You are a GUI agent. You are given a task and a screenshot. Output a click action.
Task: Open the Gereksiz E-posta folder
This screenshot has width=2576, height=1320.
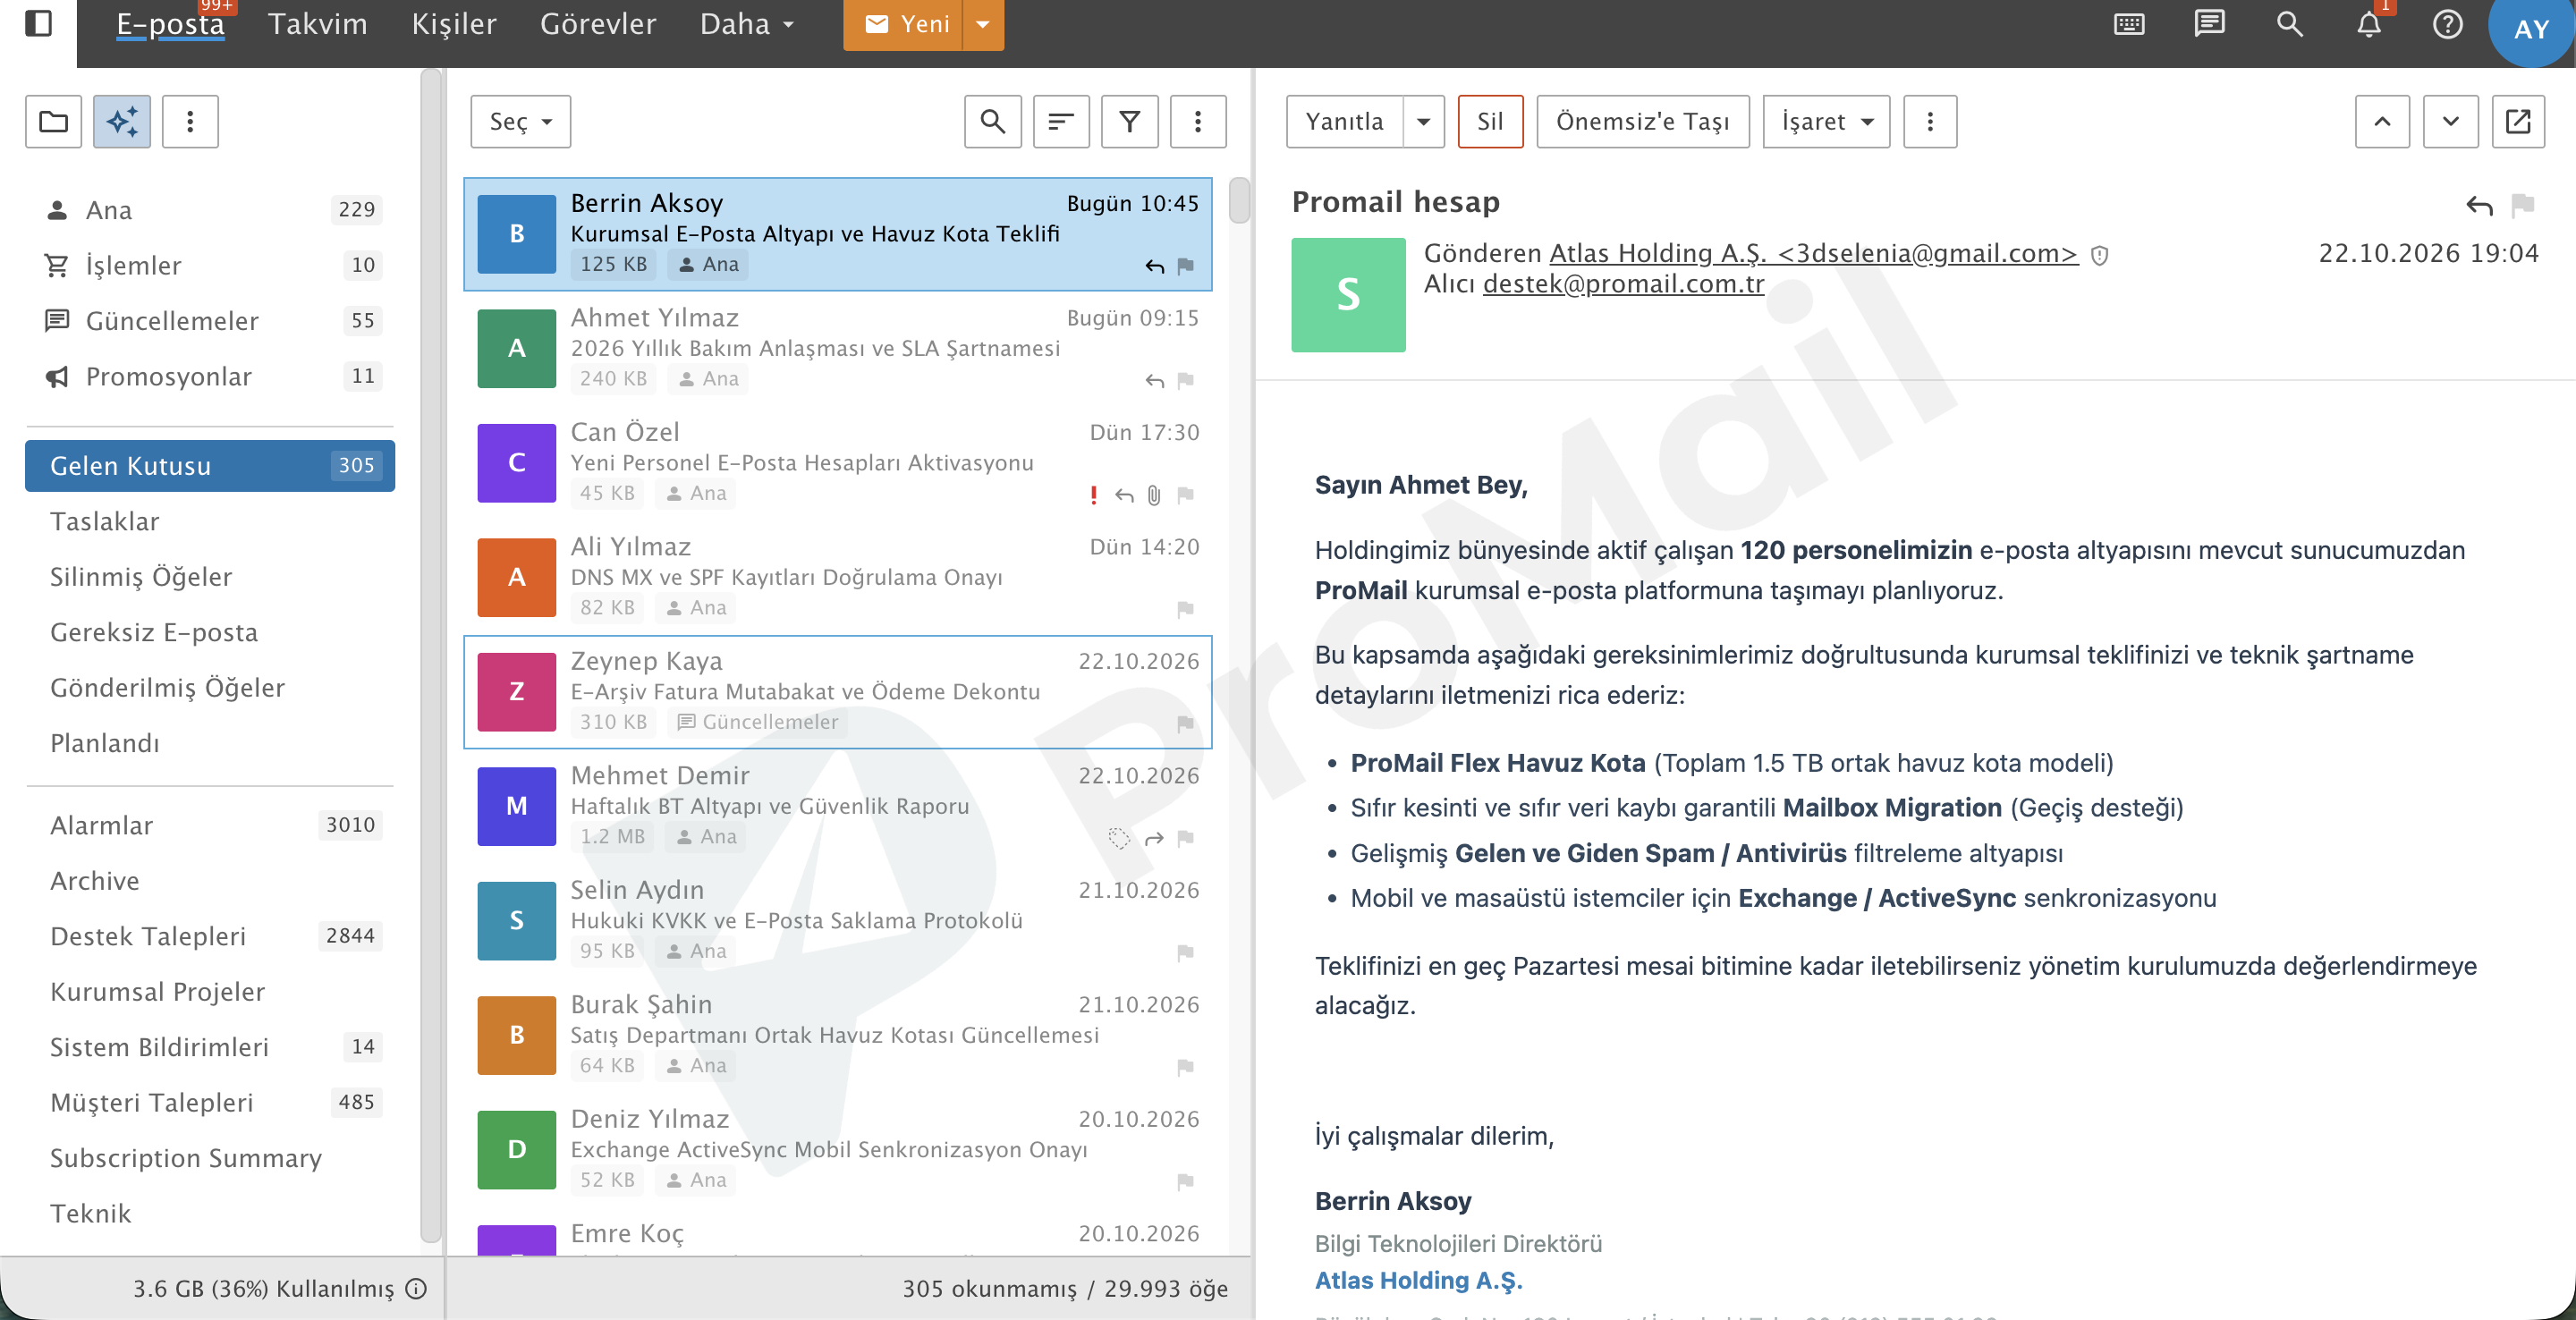click(210, 632)
